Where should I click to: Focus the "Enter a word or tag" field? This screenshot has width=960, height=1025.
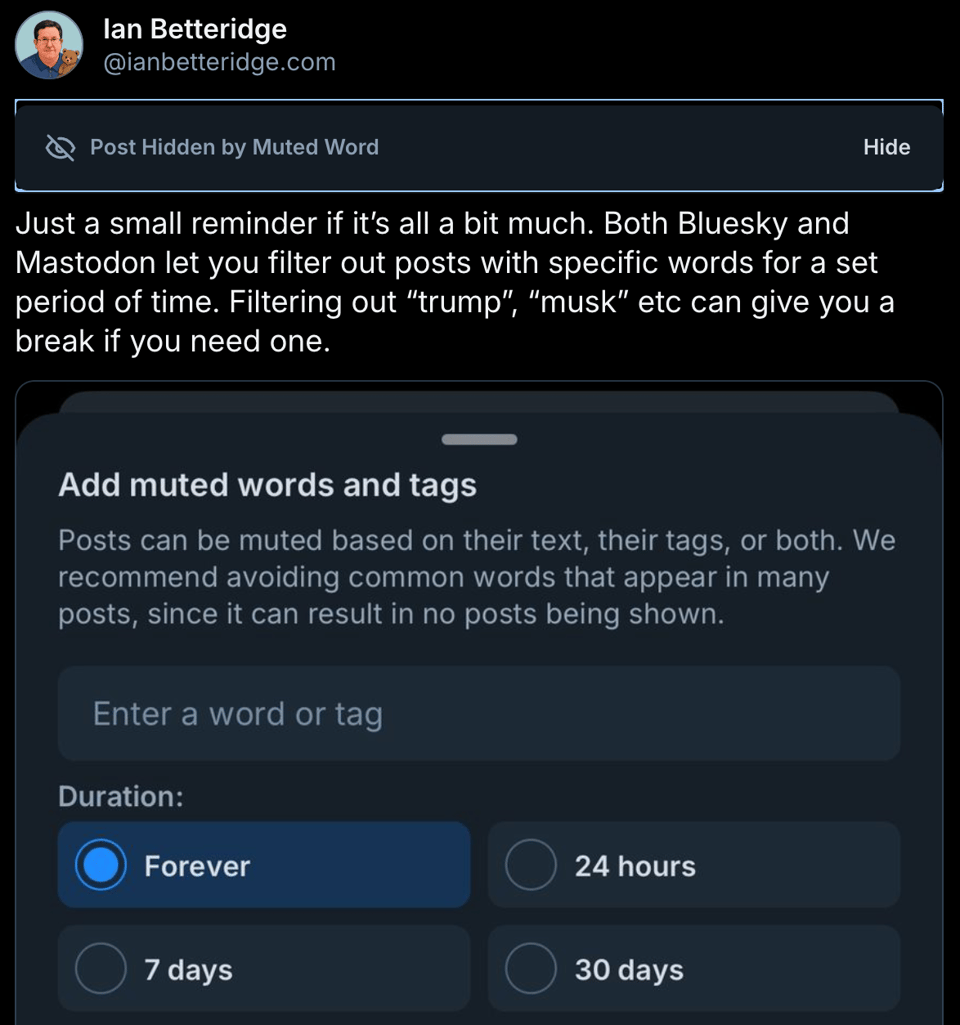pos(479,714)
